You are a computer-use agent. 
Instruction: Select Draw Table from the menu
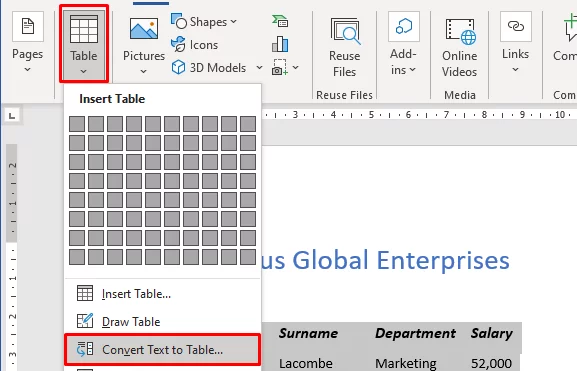pyautogui.click(x=162, y=321)
